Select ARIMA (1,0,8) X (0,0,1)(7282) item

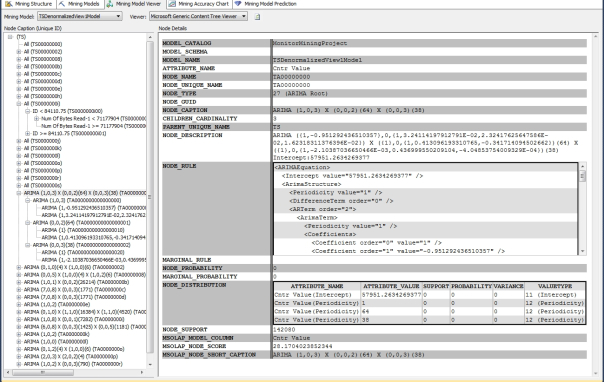tap(74, 319)
